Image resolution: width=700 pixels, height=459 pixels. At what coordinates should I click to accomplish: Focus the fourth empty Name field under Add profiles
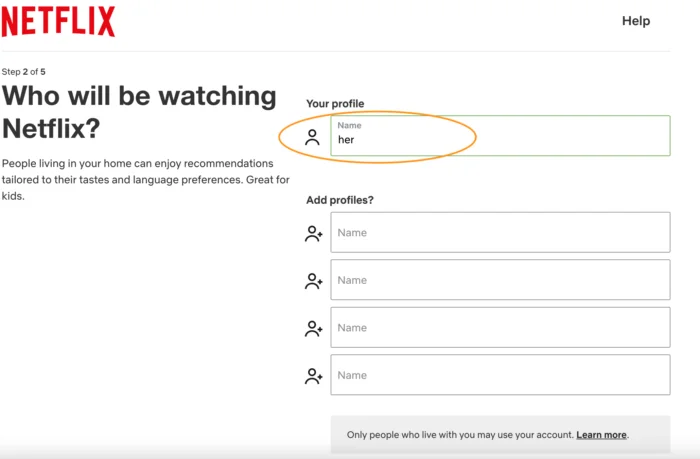500,375
